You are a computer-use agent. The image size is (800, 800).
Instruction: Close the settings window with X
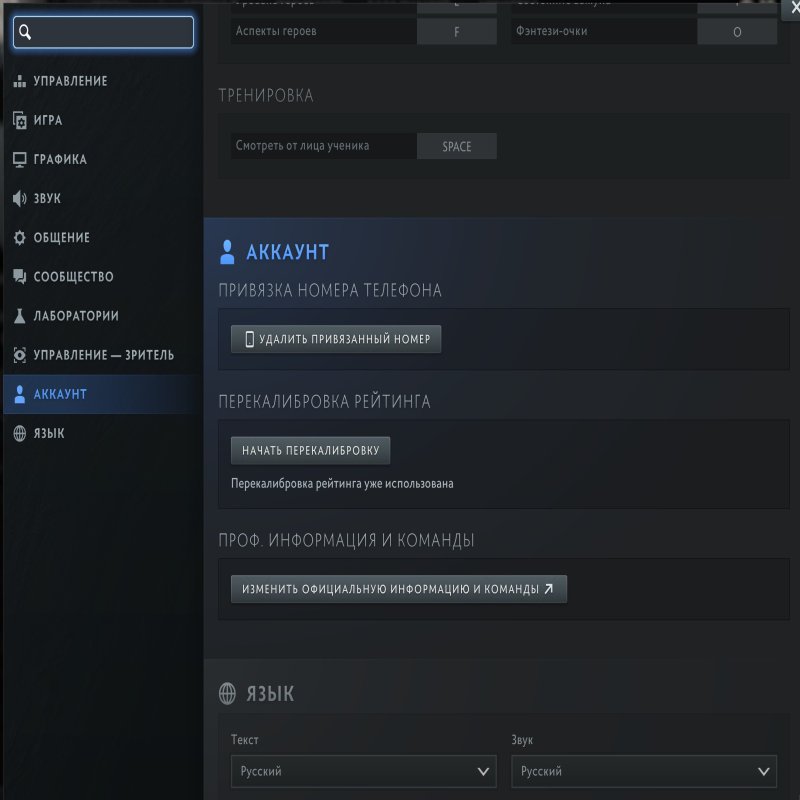793,7
